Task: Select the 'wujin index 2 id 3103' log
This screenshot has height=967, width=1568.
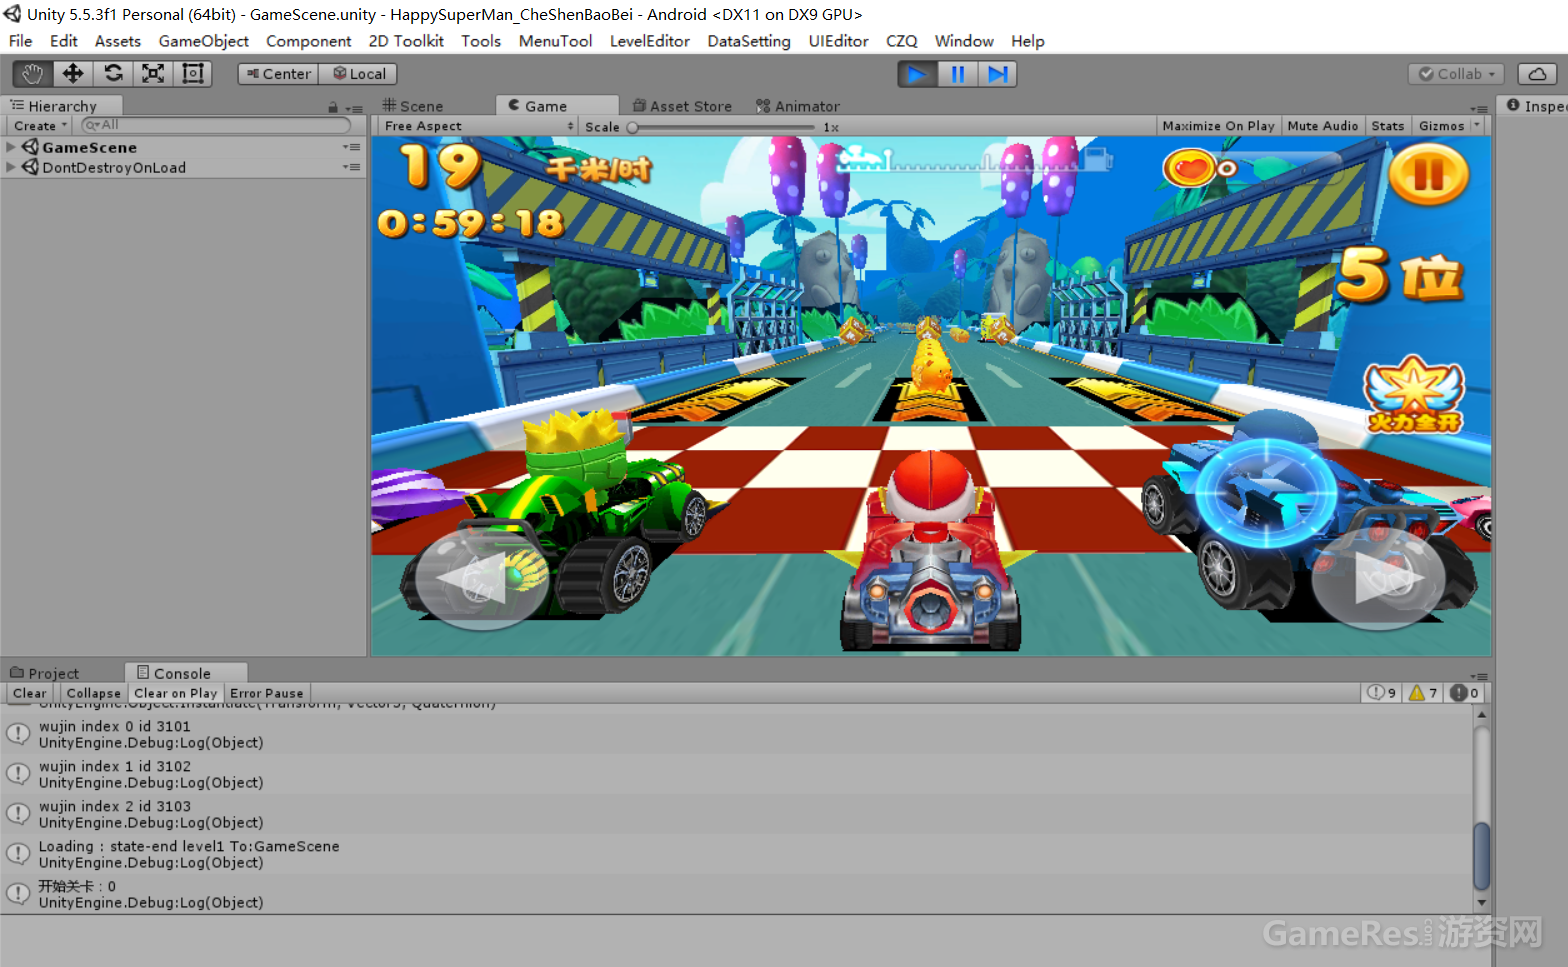Action: (736, 814)
